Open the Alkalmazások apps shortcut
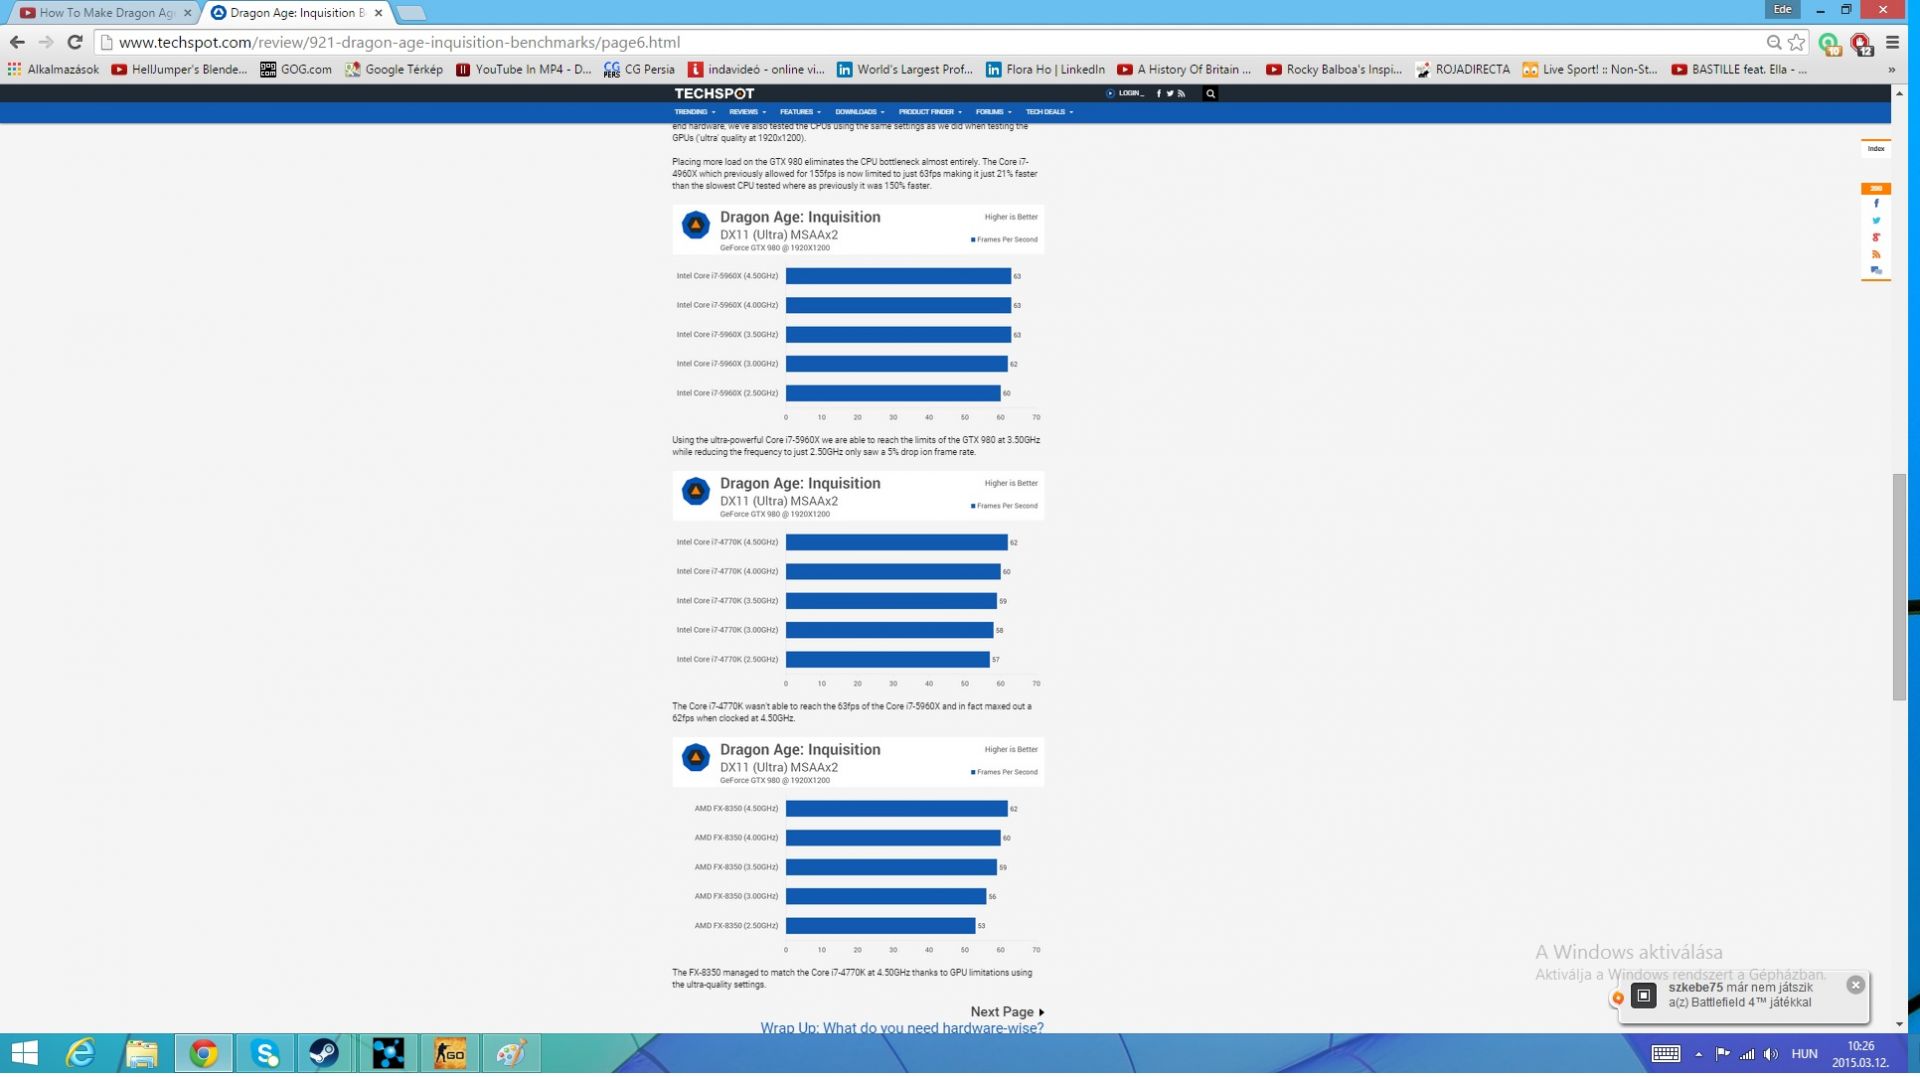This screenshot has height=1077, width=1920. (x=53, y=70)
